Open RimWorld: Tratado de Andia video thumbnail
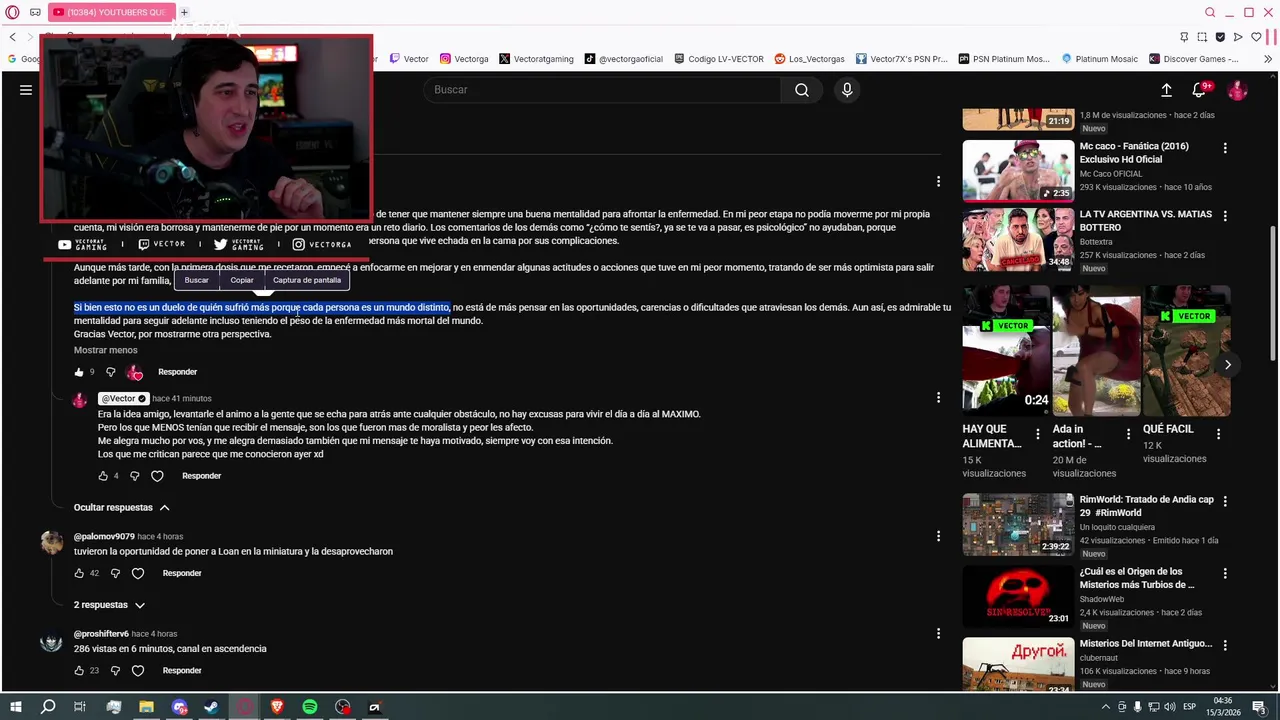 click(x=1018, y=524)
